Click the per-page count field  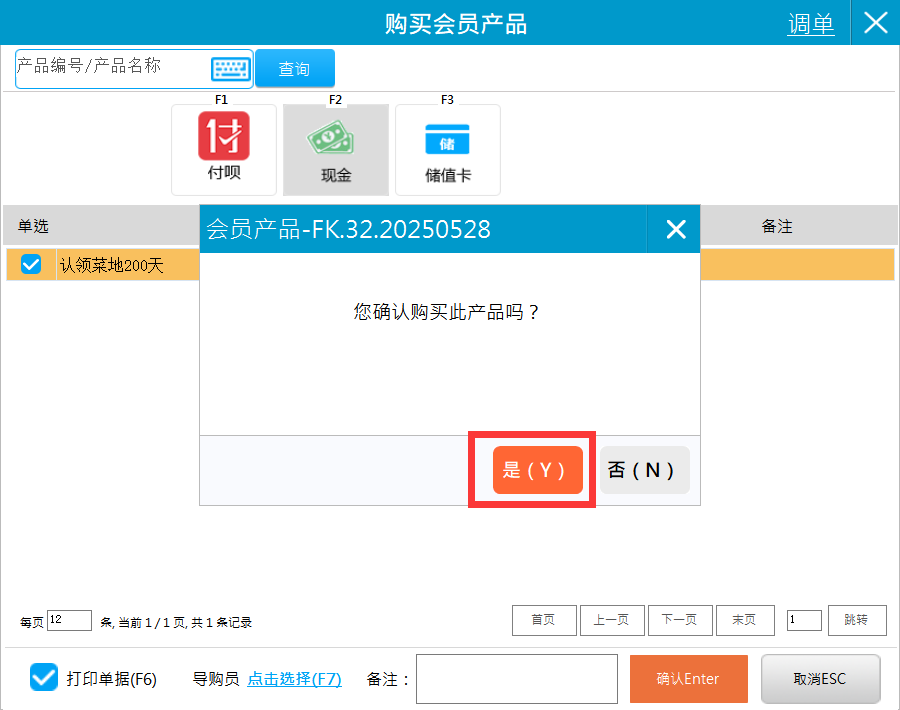click(x=69, y=621)
